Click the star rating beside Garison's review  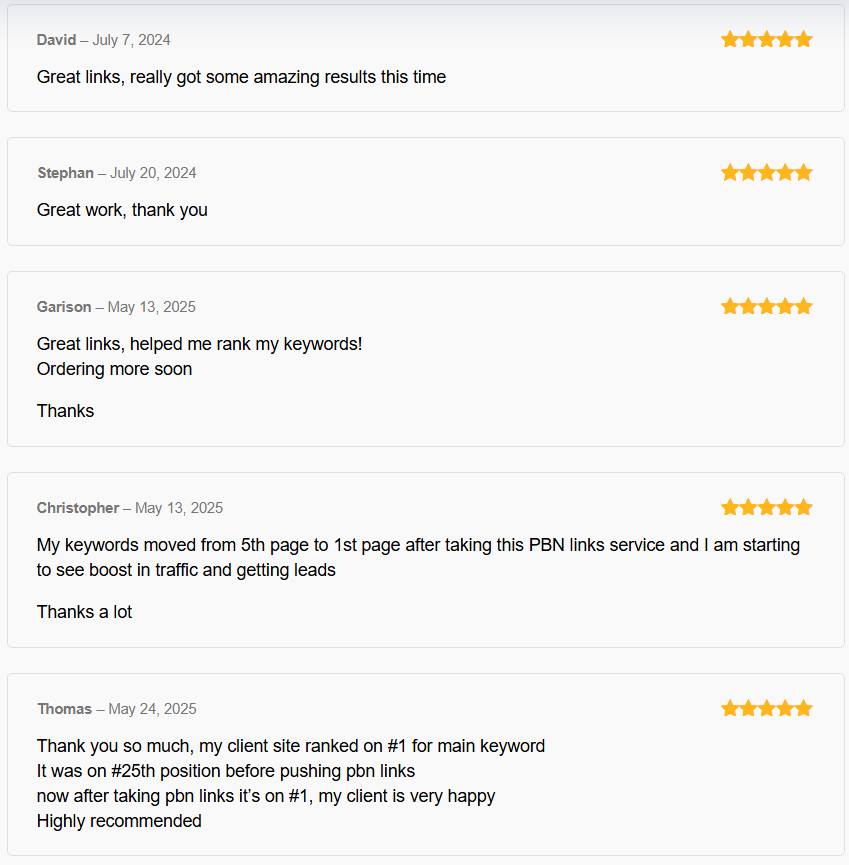(x=766, y=307)
